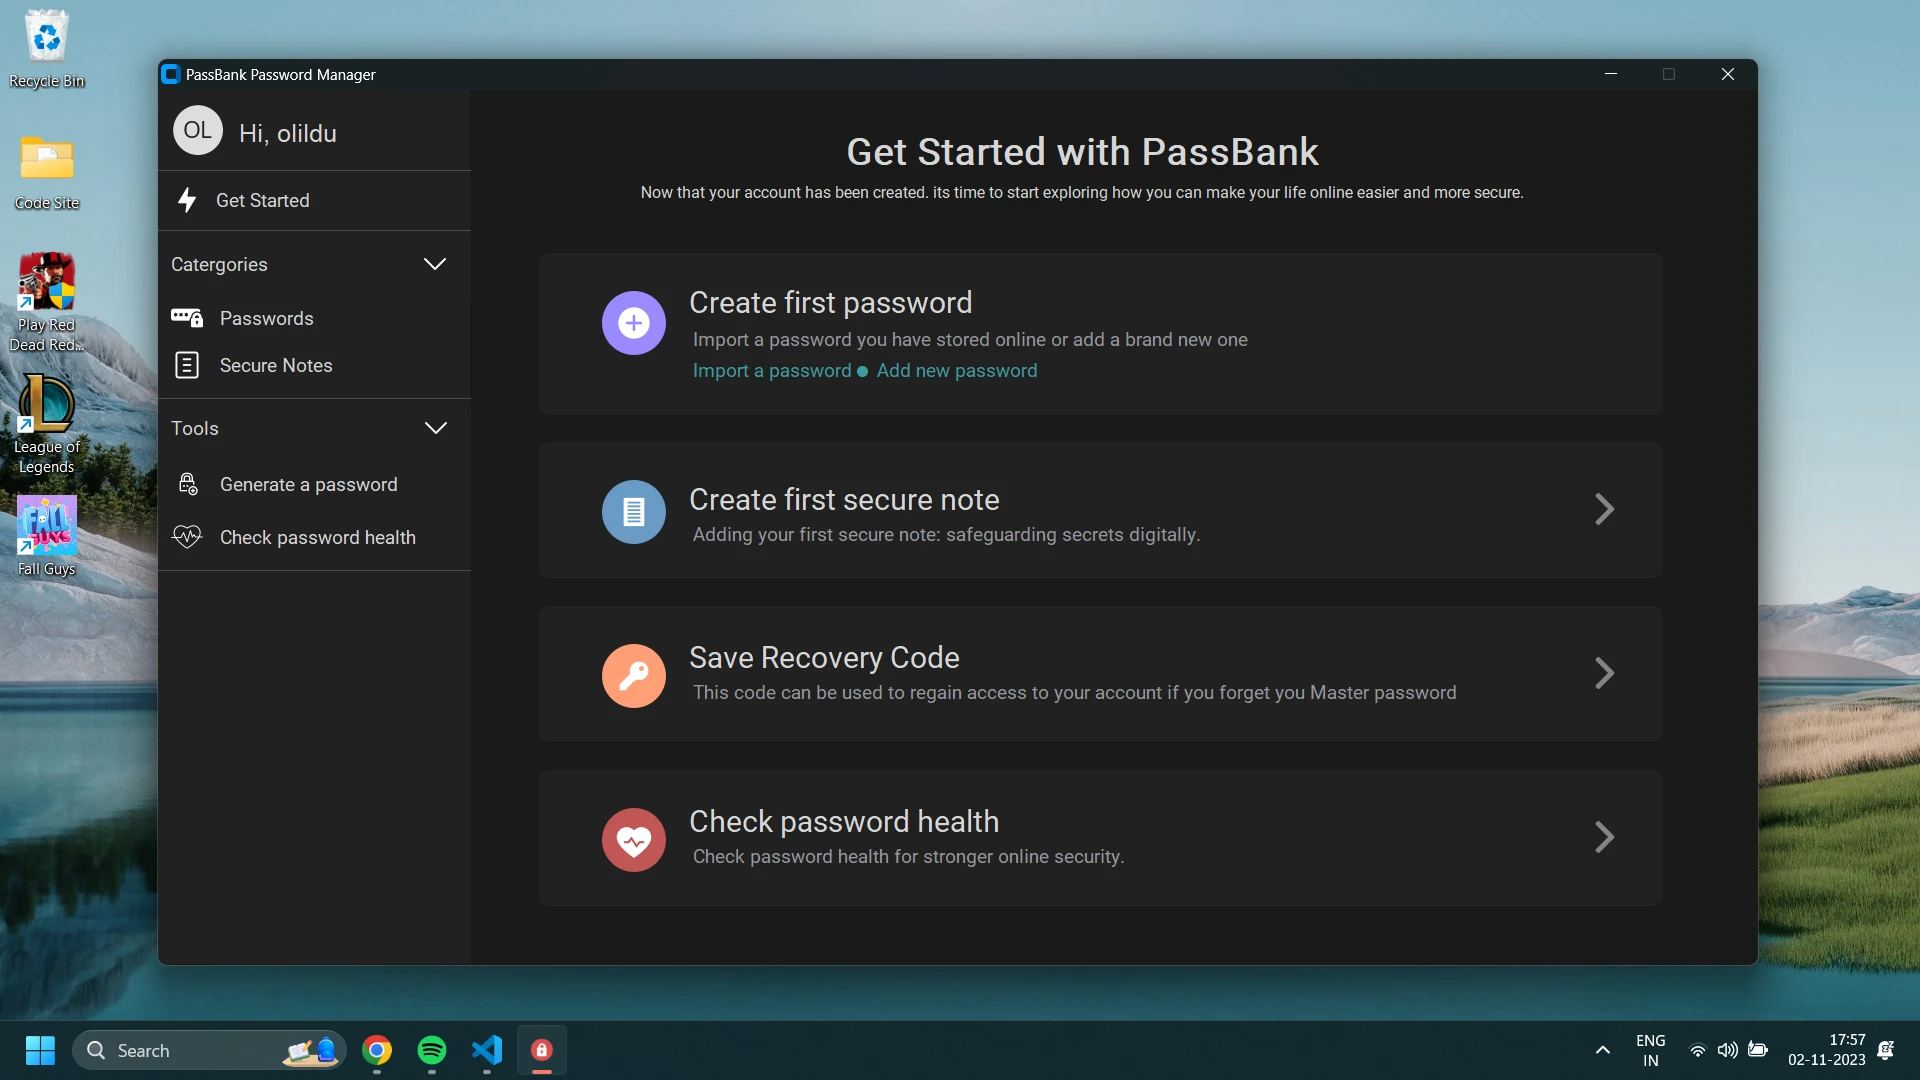Click the orange recovery code key icon

tap(633, 676)
